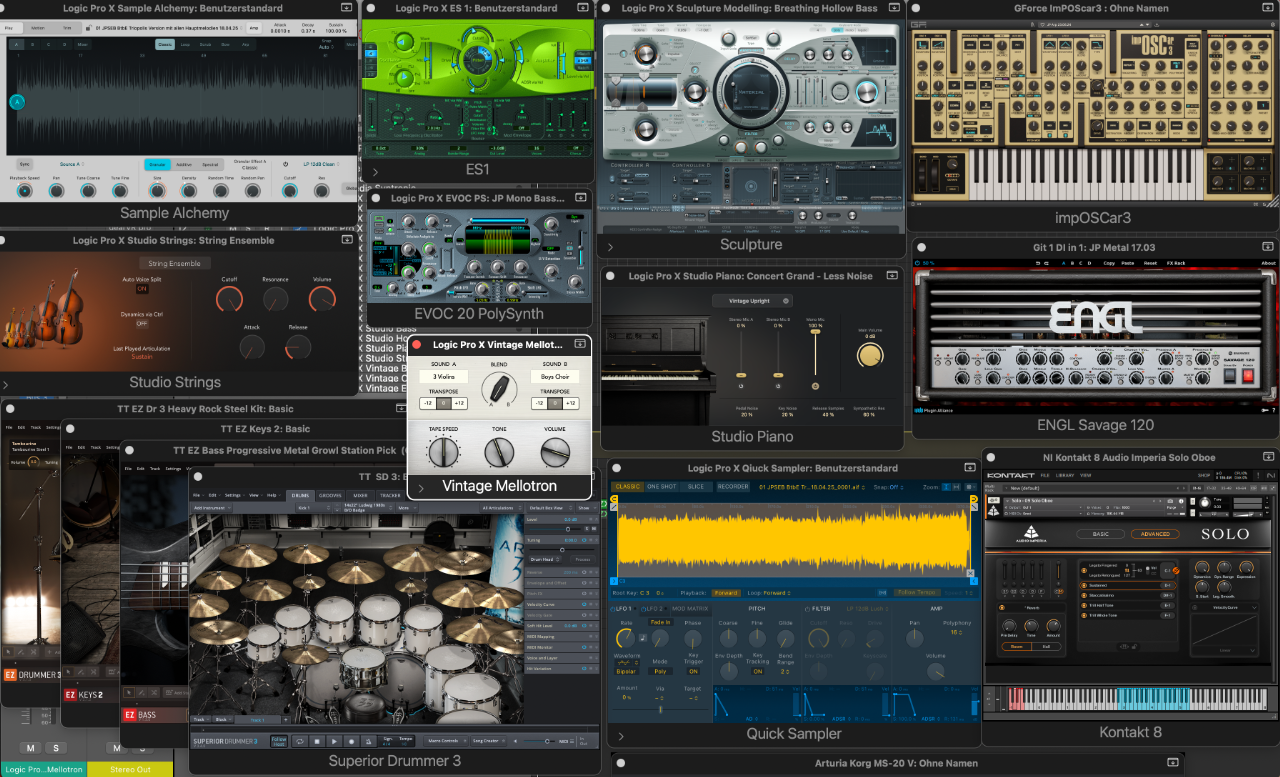Image resolution: width=1280 pixels, height=777 pixels.
Task: Open the String Ensemble preset dropdown
Action: pos(176,263)
